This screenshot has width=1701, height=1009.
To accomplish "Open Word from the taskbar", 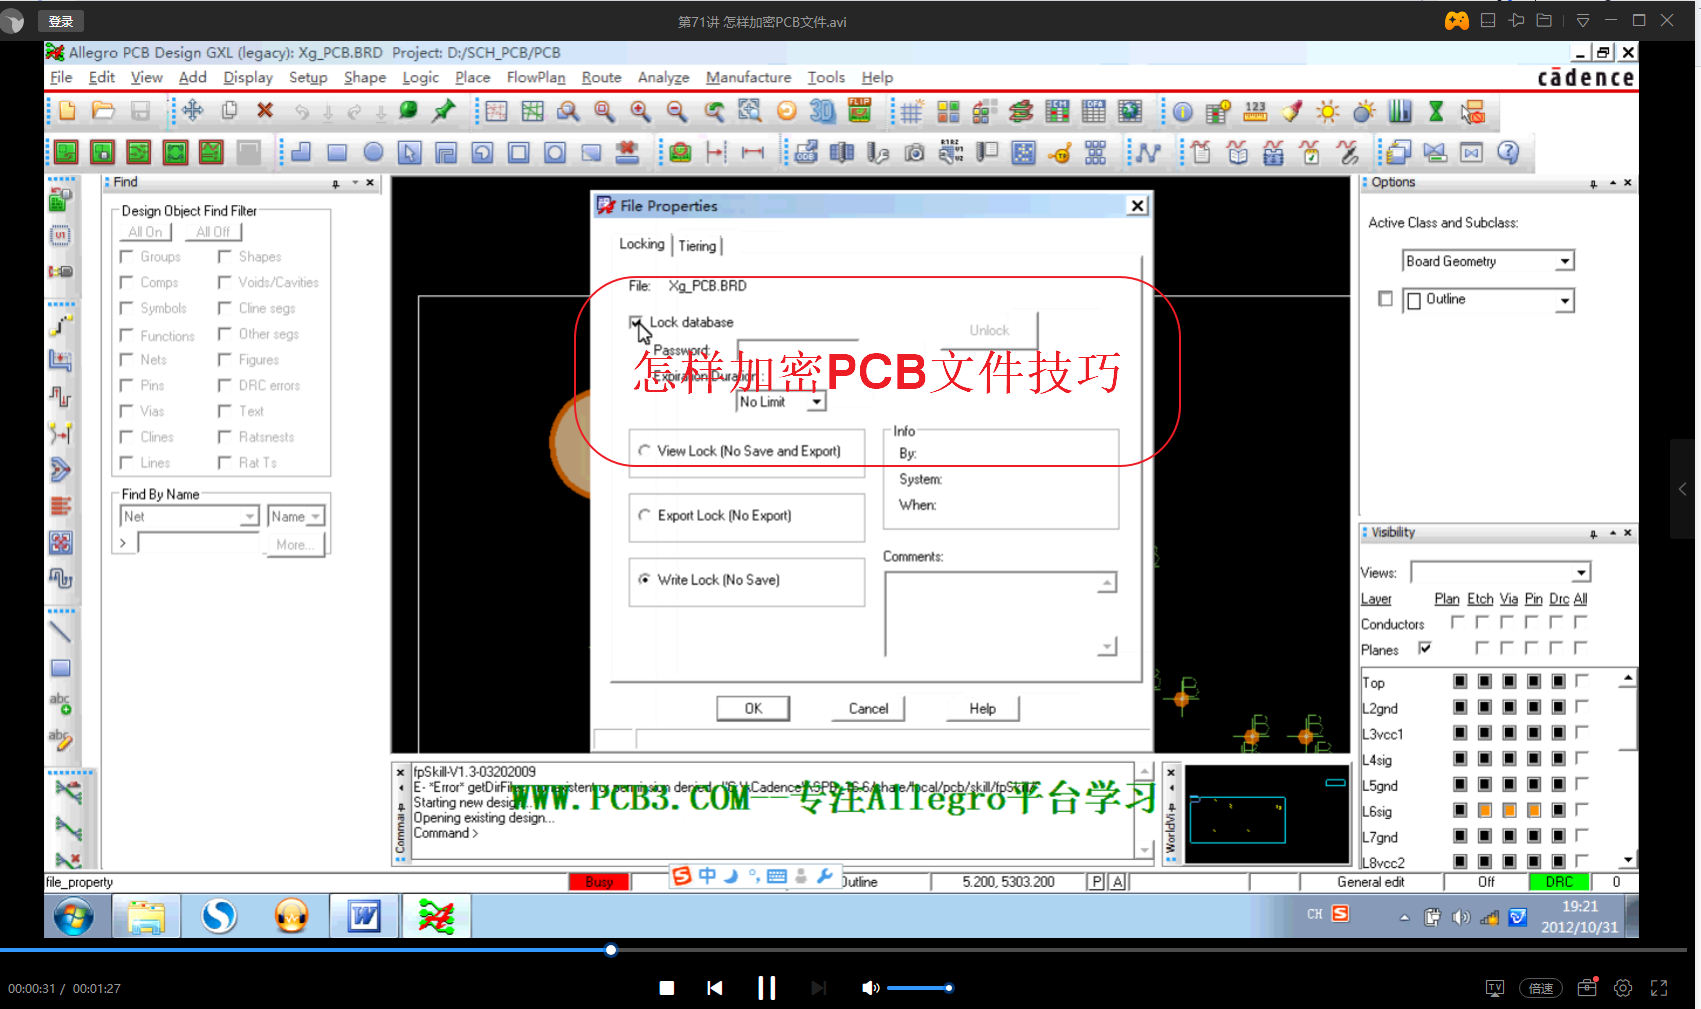I will pos(364,916).
